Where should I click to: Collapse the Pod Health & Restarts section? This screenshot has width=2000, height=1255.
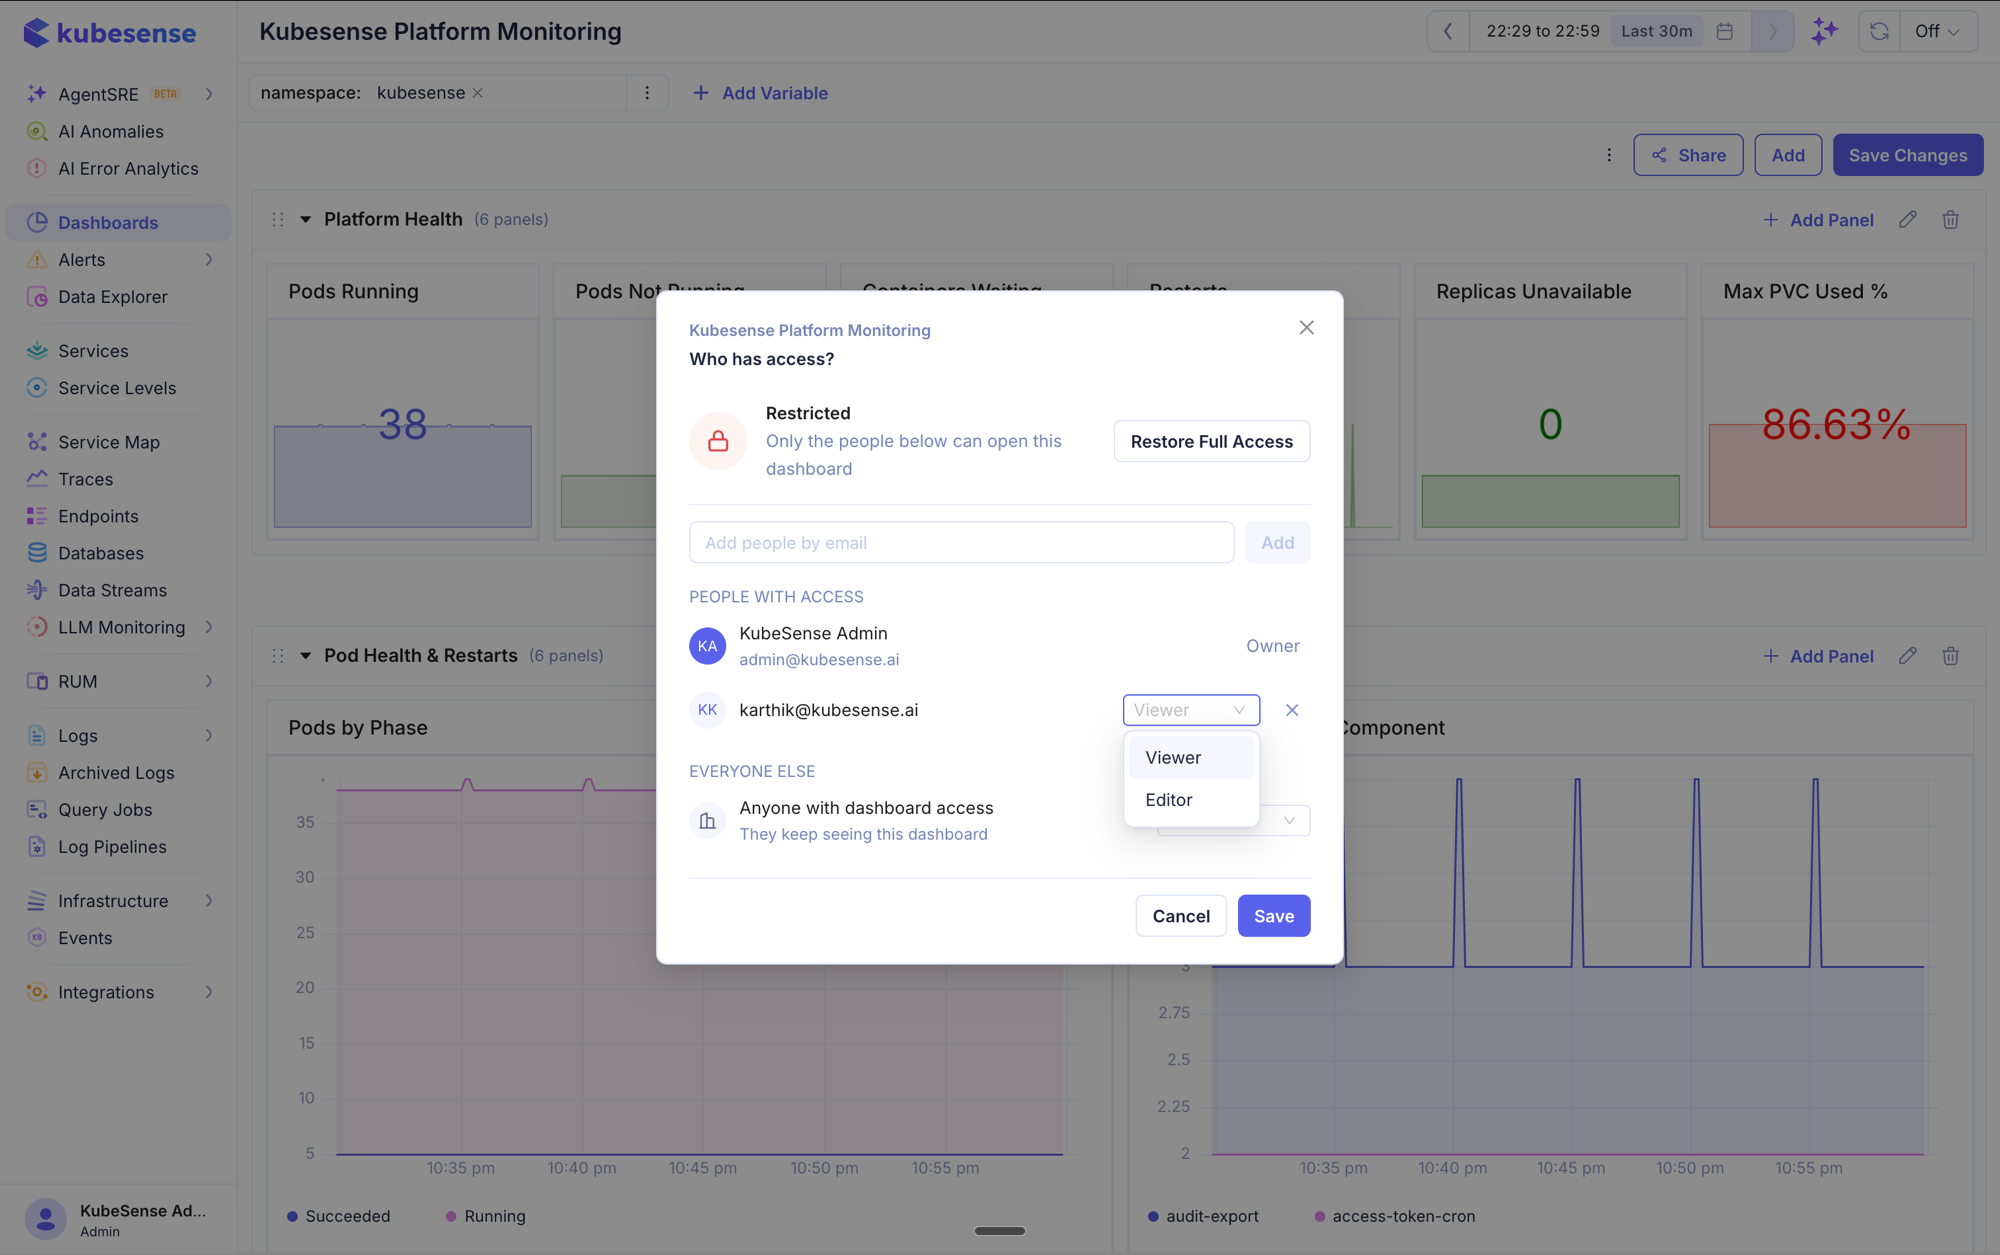click(305, 656)
